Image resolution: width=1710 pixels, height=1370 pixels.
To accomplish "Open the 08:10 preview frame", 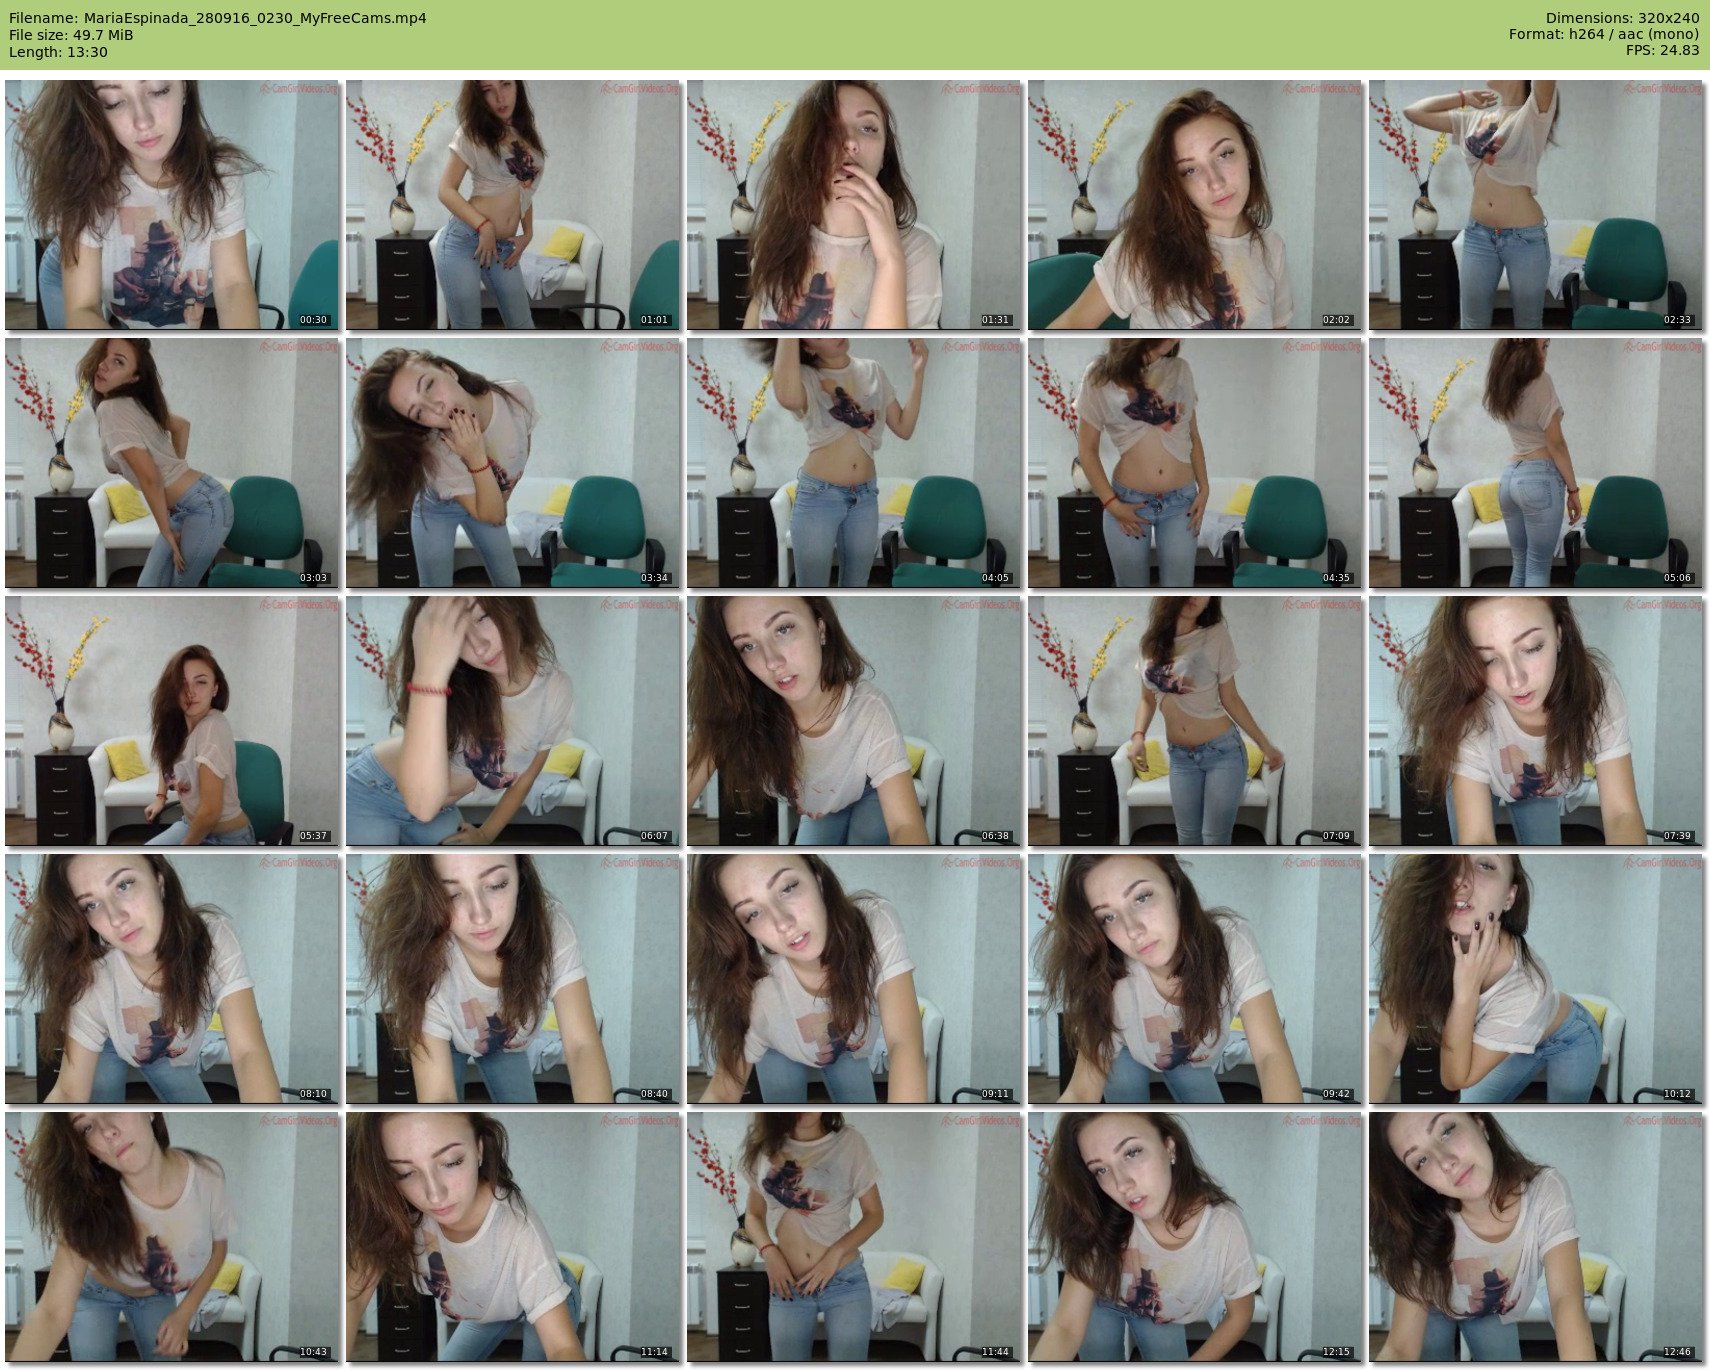I will (172, 979).
